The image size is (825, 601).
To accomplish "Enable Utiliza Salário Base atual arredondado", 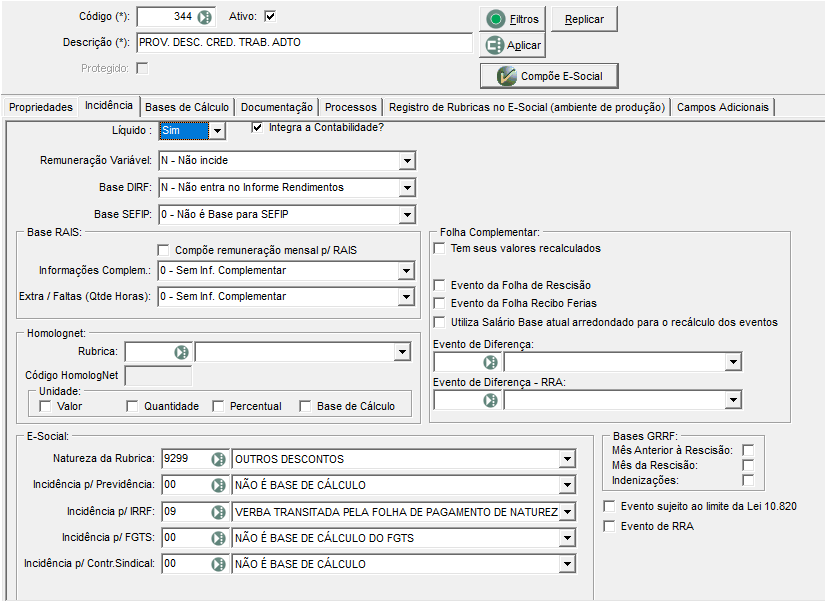I will pos(439,322).
